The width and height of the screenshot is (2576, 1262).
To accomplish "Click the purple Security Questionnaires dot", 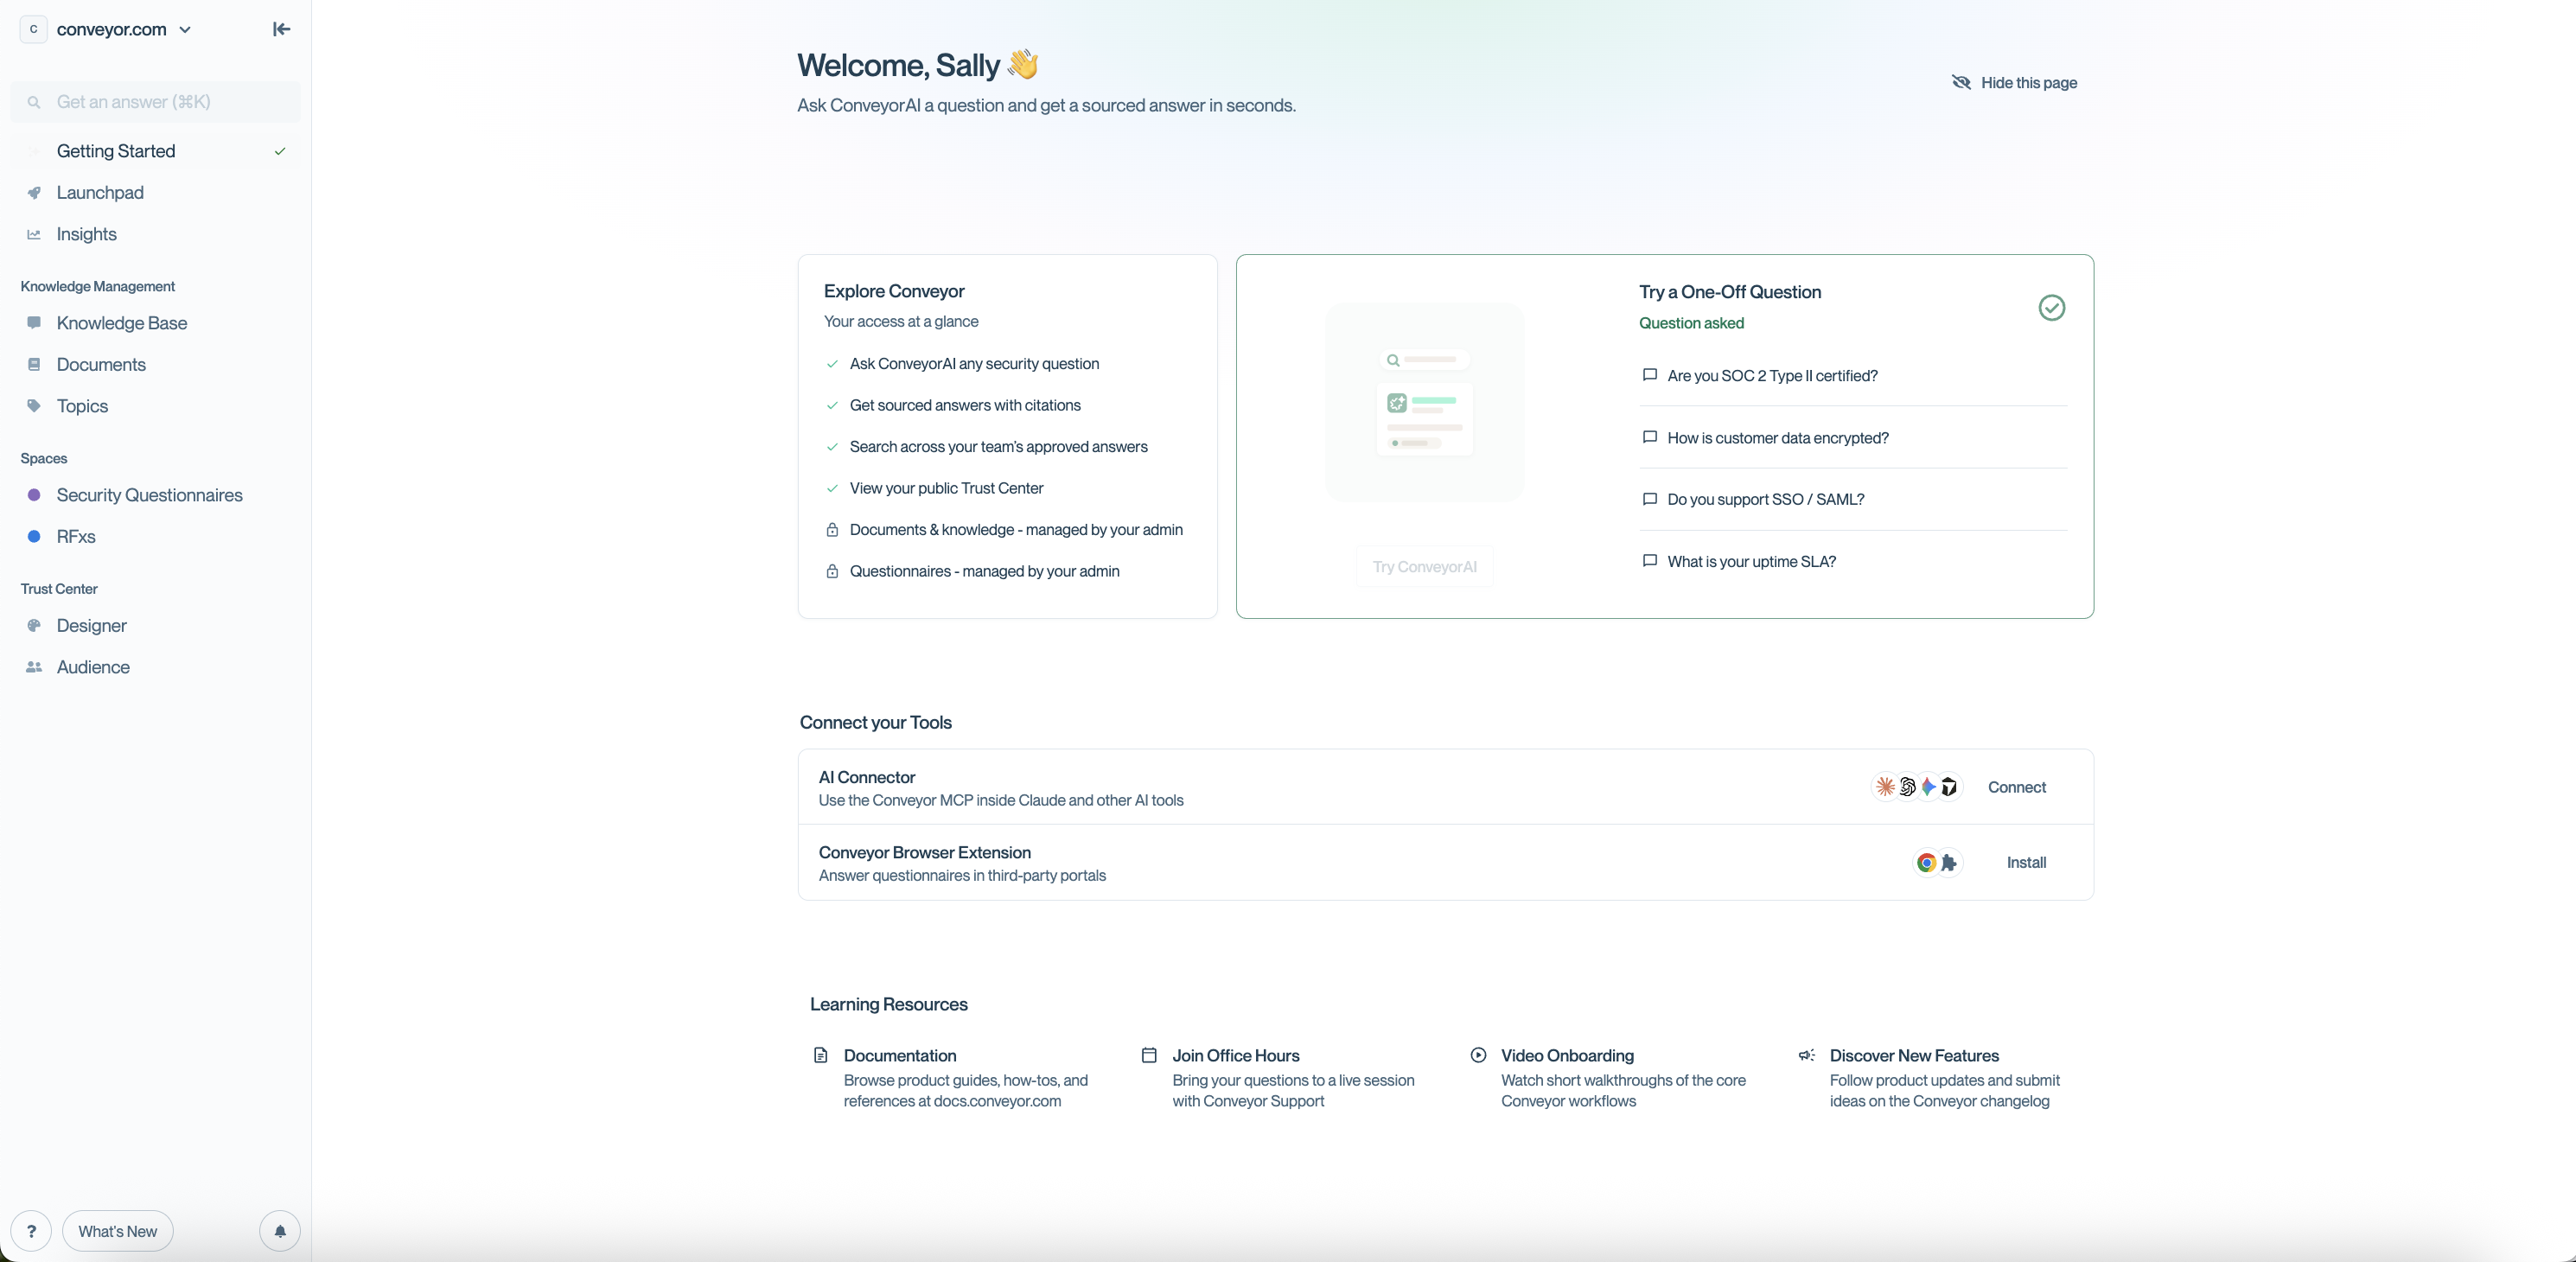I will pyautogui.click(x=34, y=495).
